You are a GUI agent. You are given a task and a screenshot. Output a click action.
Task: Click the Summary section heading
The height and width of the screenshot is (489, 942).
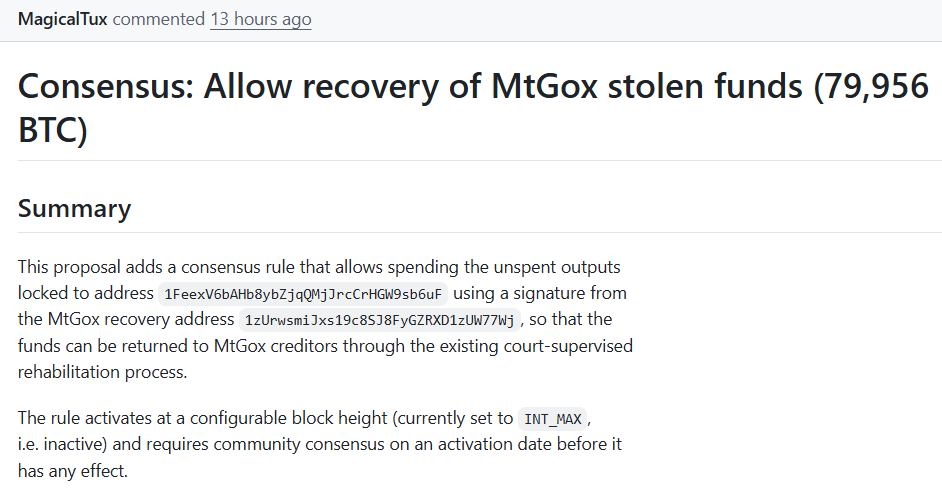pyautogui.click(x=74, y=208)
